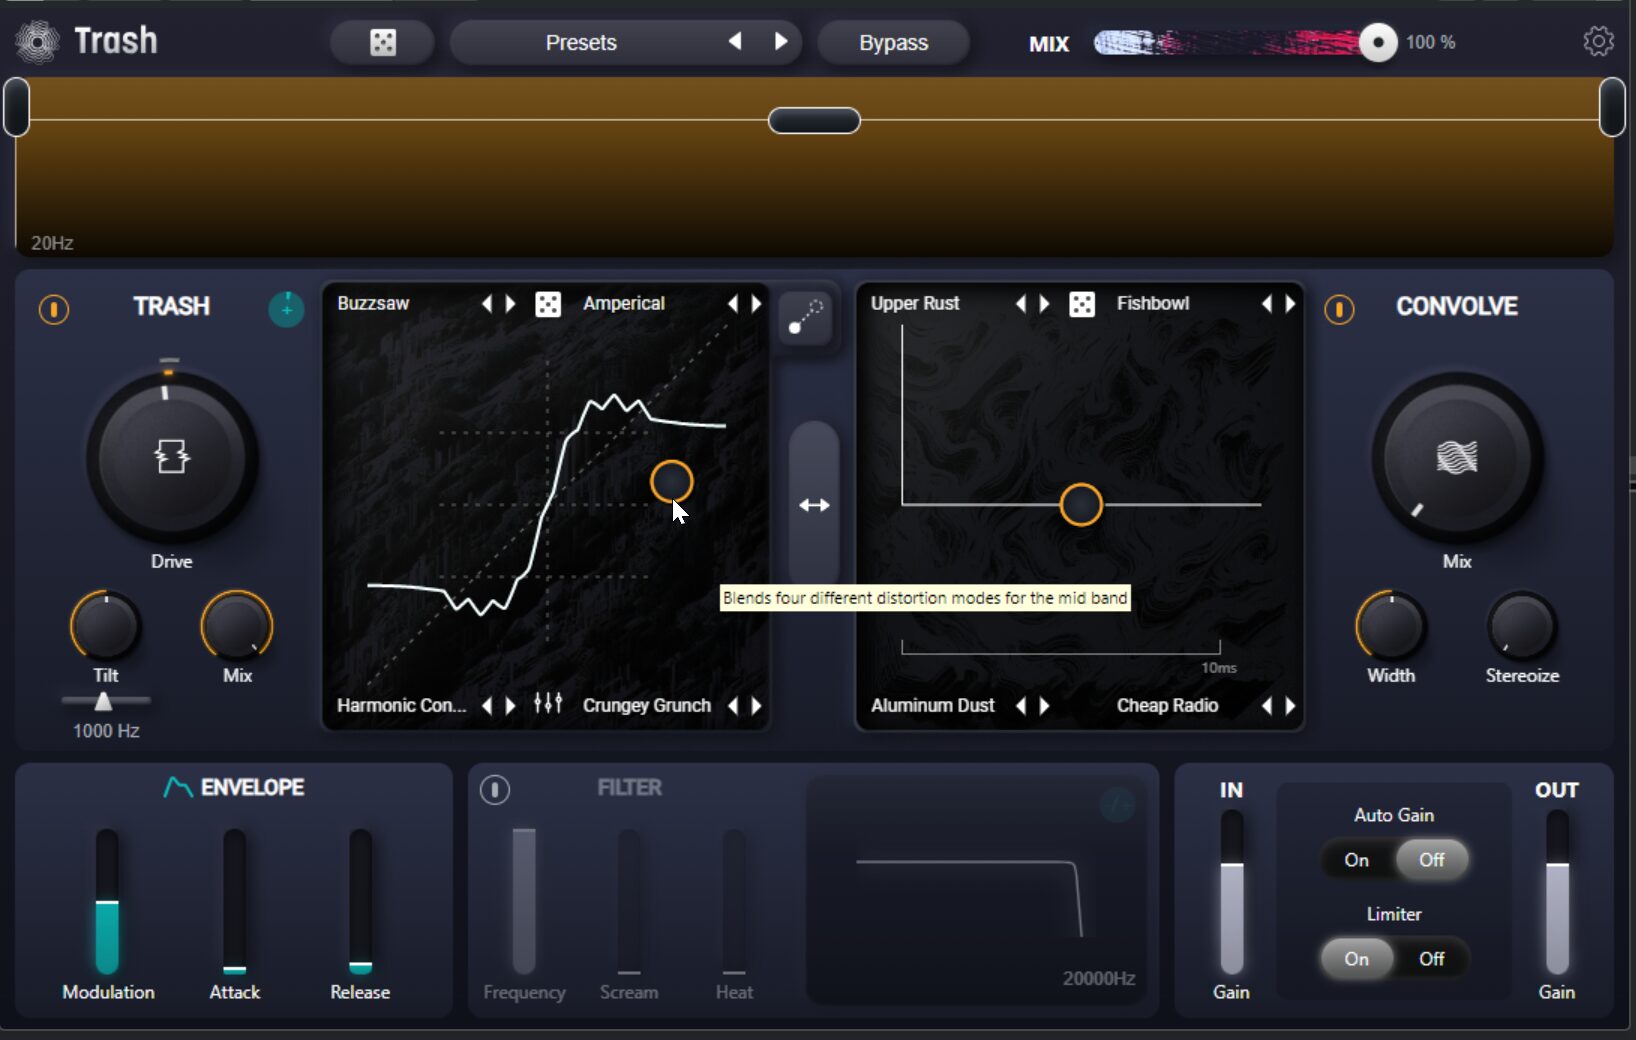Click the band split handle in spectrum

[x=814, y=121]
